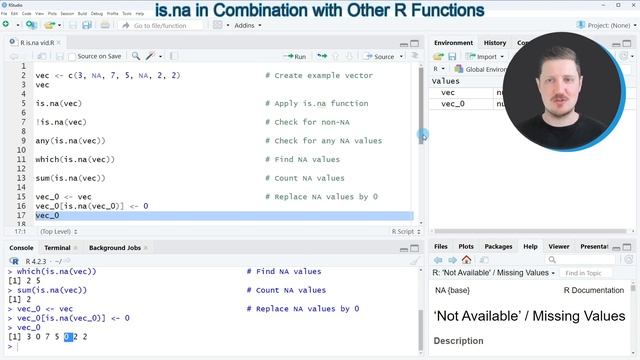Enable the Source on Save checkbox
Viewport: 640px width, 360px height.
point(72,57)
